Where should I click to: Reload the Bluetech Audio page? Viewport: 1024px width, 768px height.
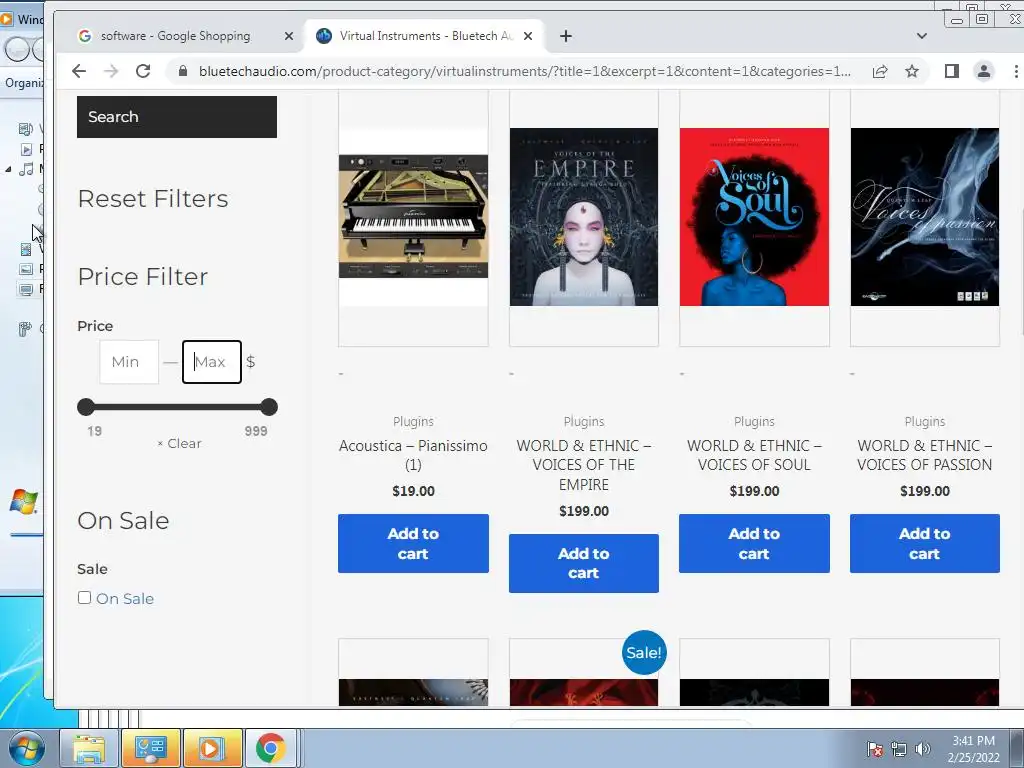coord(143,71)
